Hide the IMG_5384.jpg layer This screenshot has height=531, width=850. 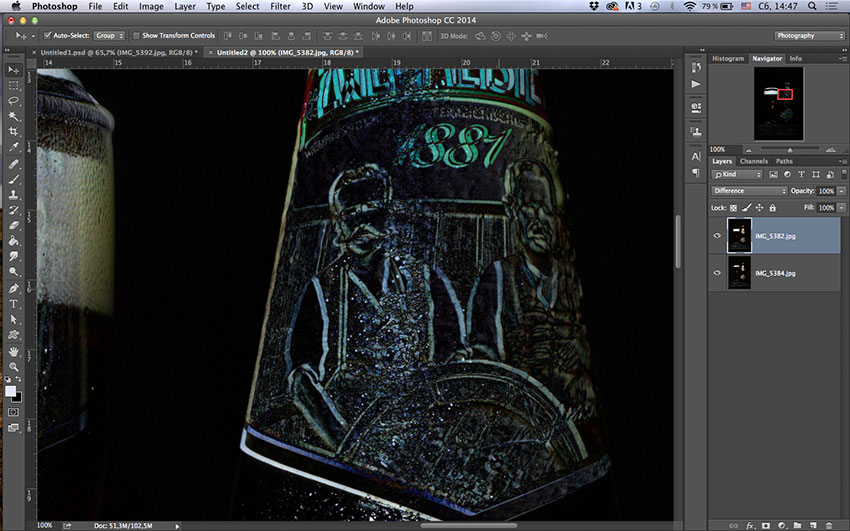pos(717,273)
